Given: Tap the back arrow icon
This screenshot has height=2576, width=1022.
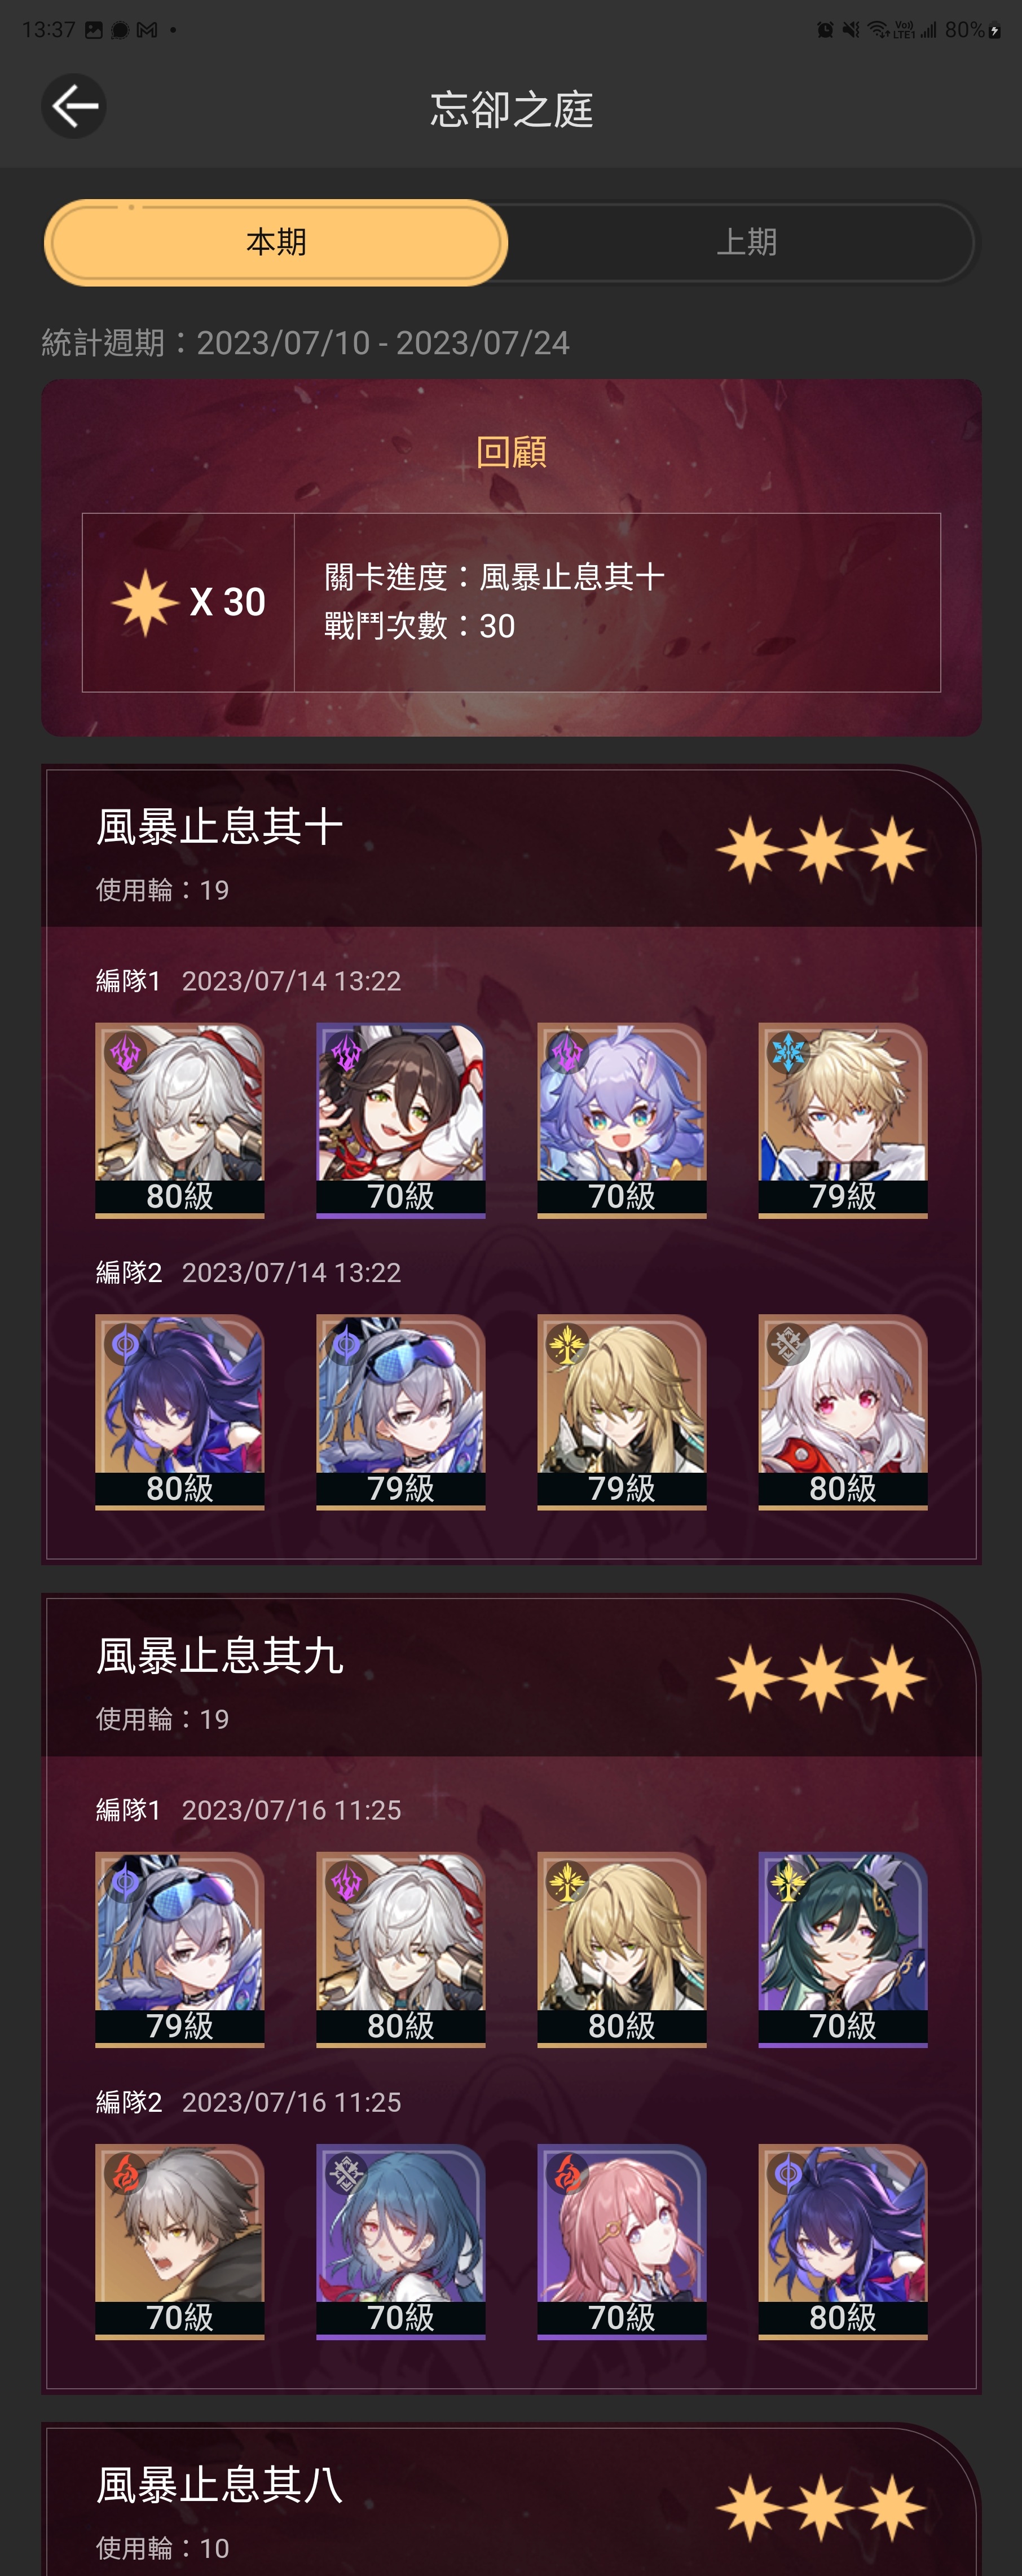Looking at the screenshot, I should pyautogui.click(x=74, y=106).
